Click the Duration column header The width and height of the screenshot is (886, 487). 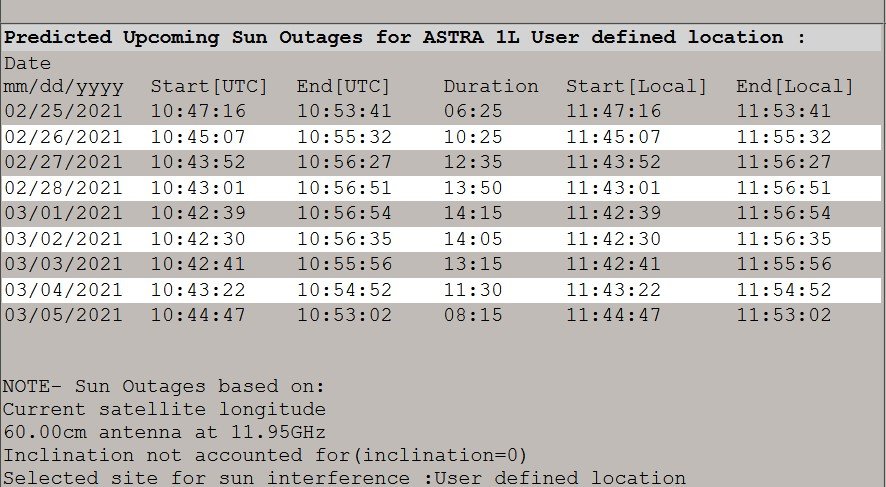[x=490, y=86]
